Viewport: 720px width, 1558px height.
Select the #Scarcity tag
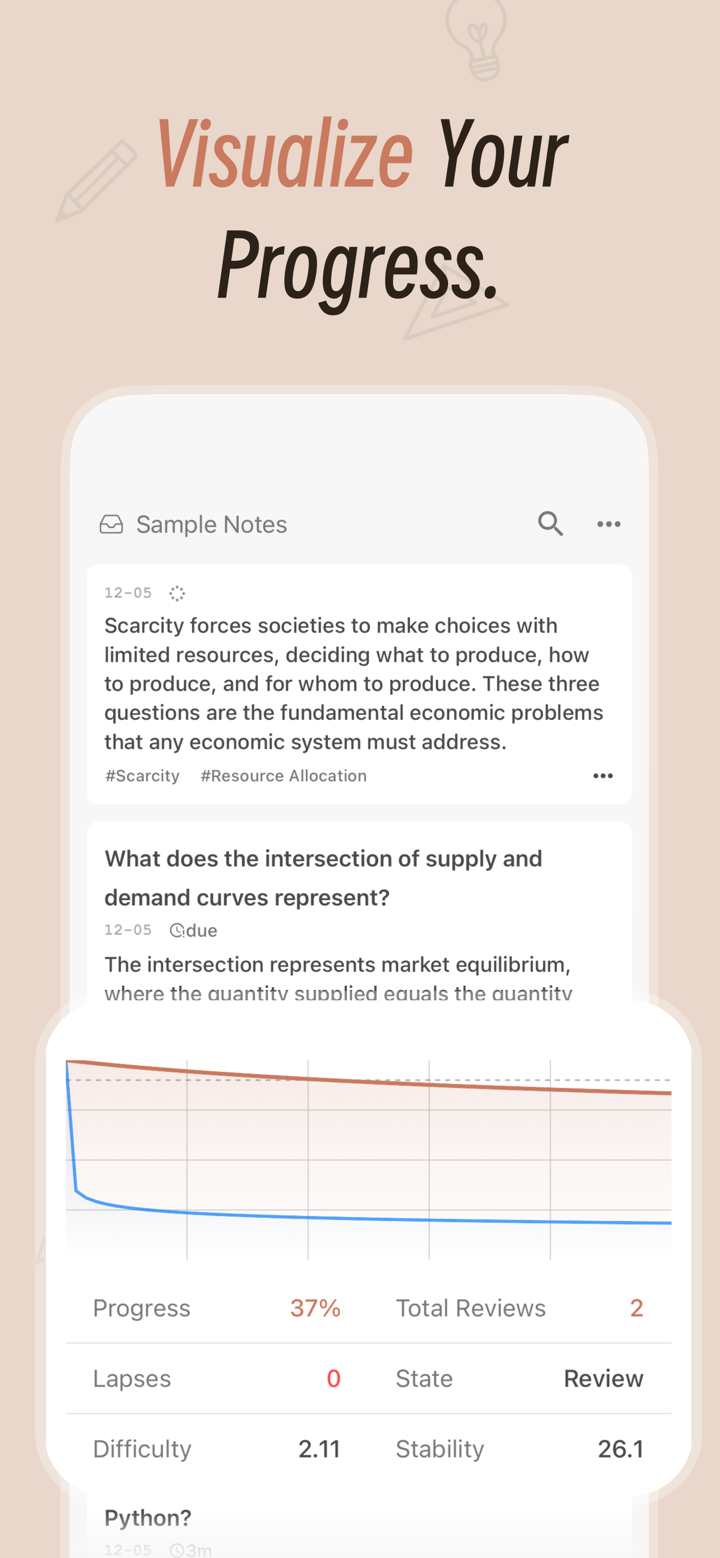pos(141,775)
